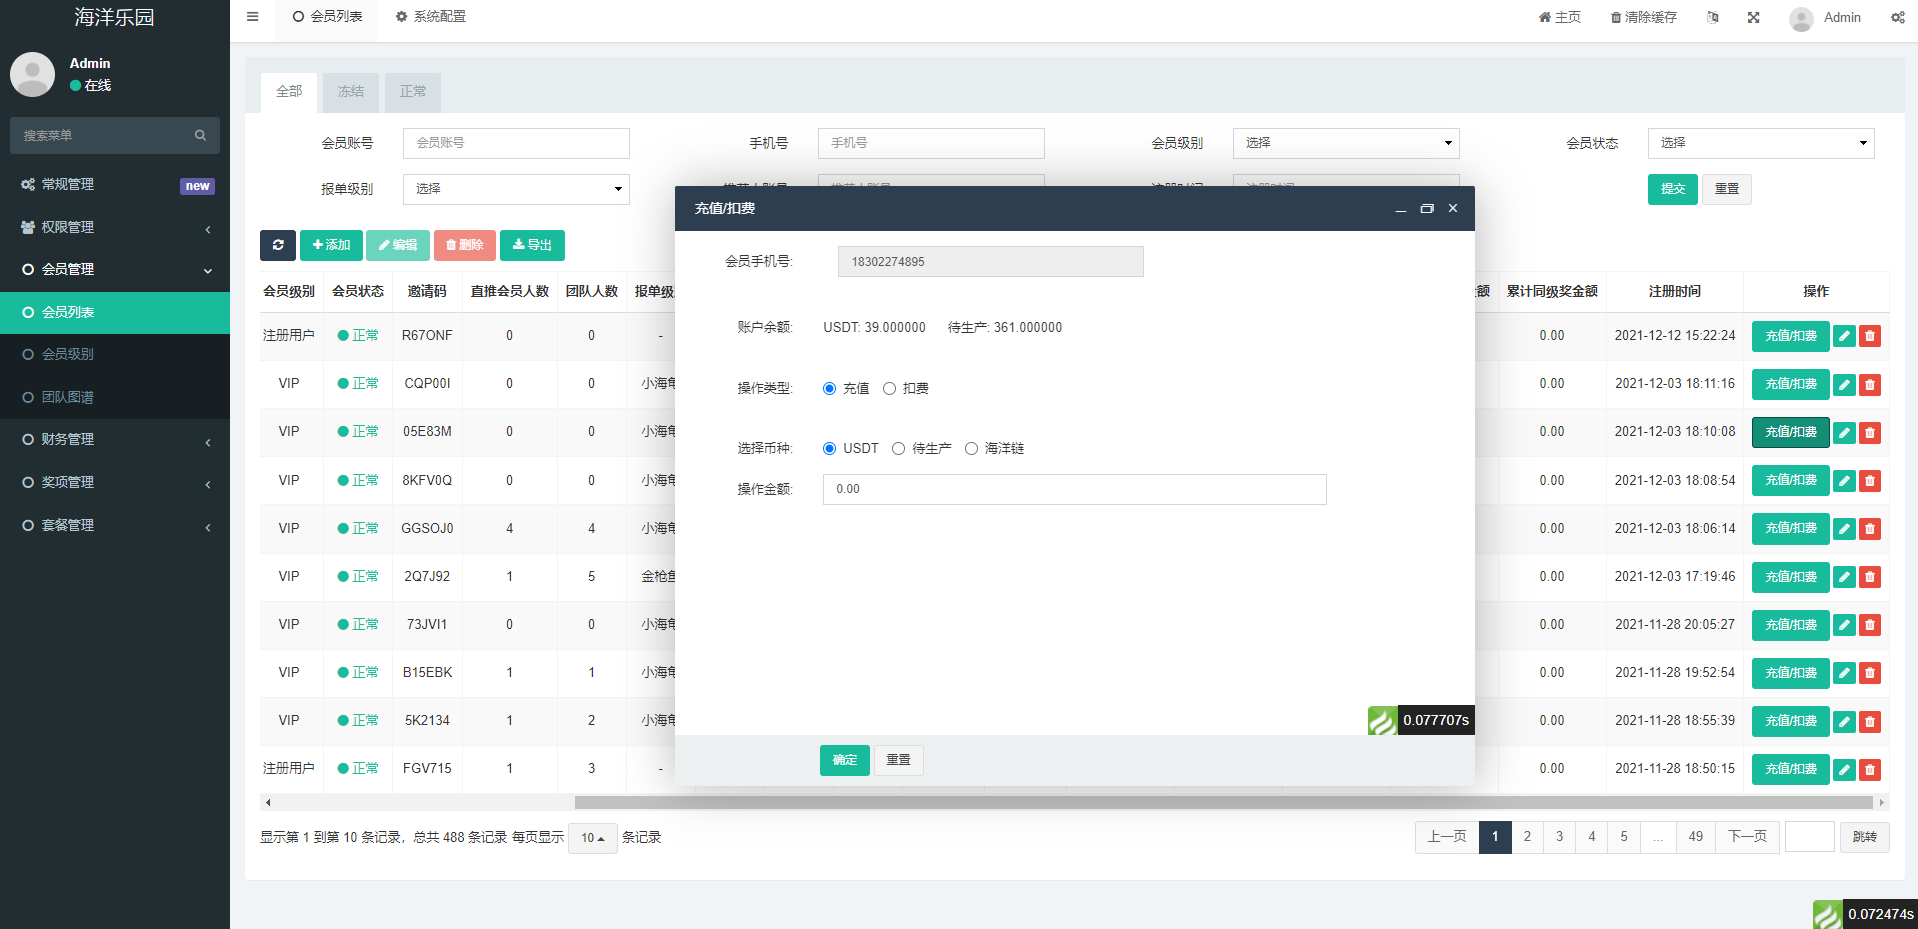Click the 确定 button in the recharge dialog
Viewport: 1918px width, 929px height.
point(843,760)
